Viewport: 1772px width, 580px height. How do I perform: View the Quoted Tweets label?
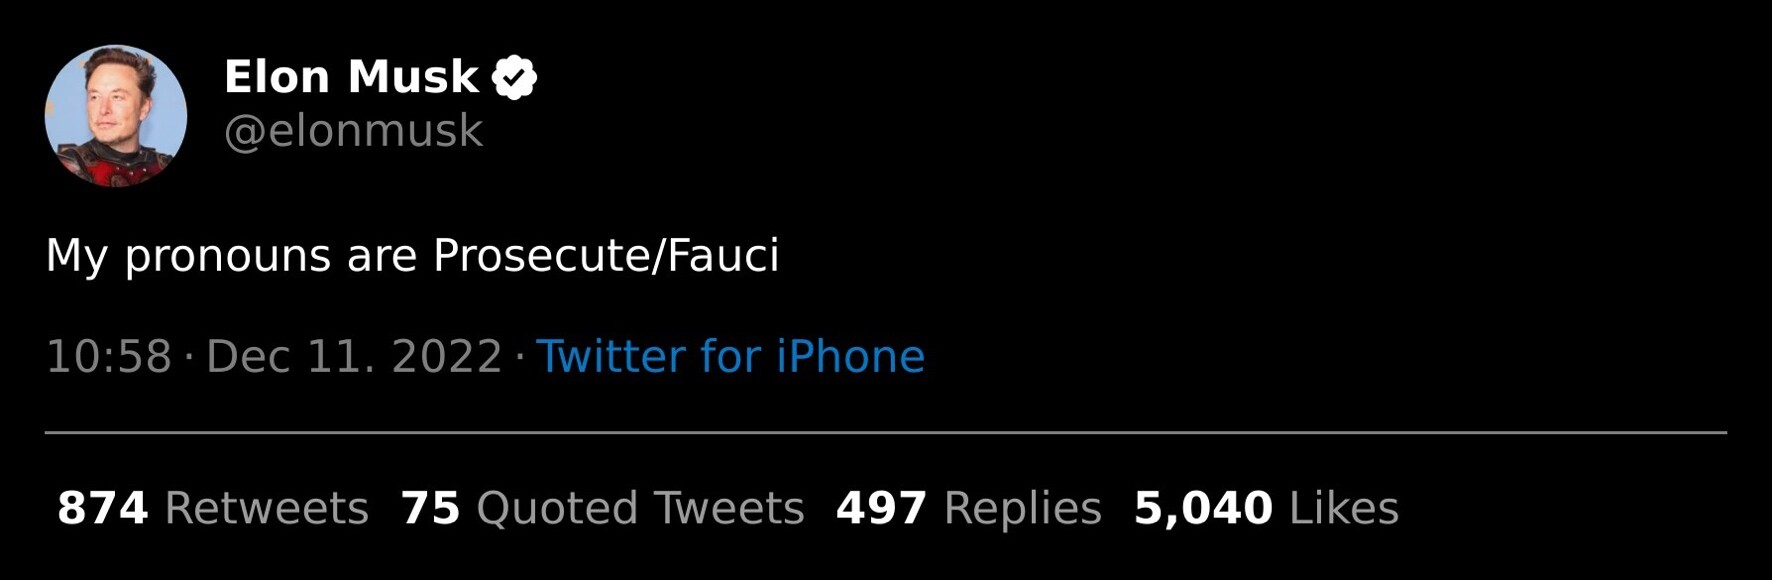tap(640, 508)
